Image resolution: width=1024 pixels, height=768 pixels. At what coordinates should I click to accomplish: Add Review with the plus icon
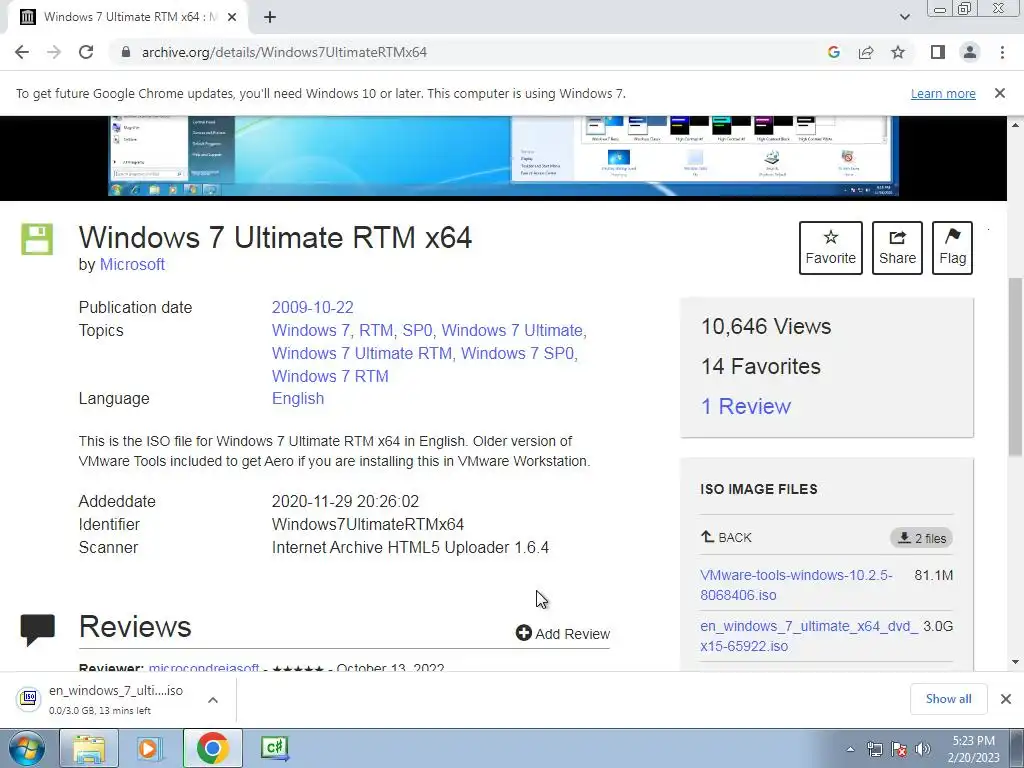click(x=562, y=633)
